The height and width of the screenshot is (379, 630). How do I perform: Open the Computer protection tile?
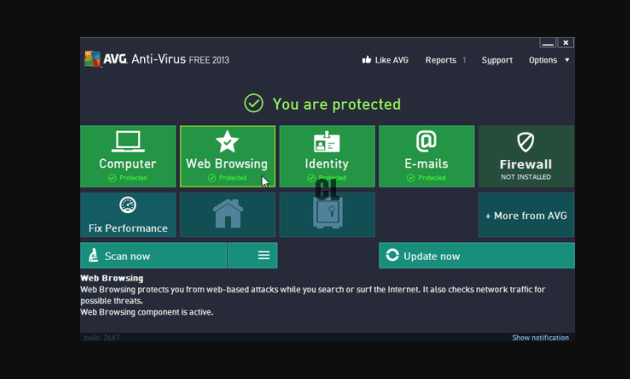click(128, 156)
